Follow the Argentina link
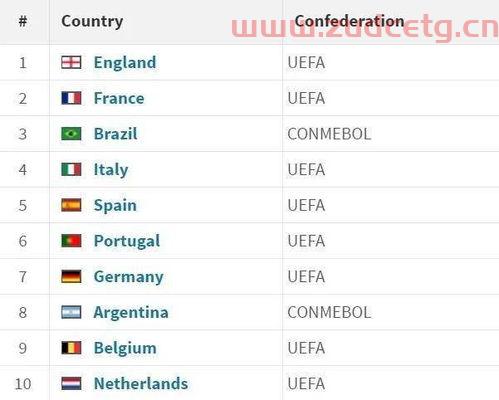The image size is (499, 400). tap(131, 313)
